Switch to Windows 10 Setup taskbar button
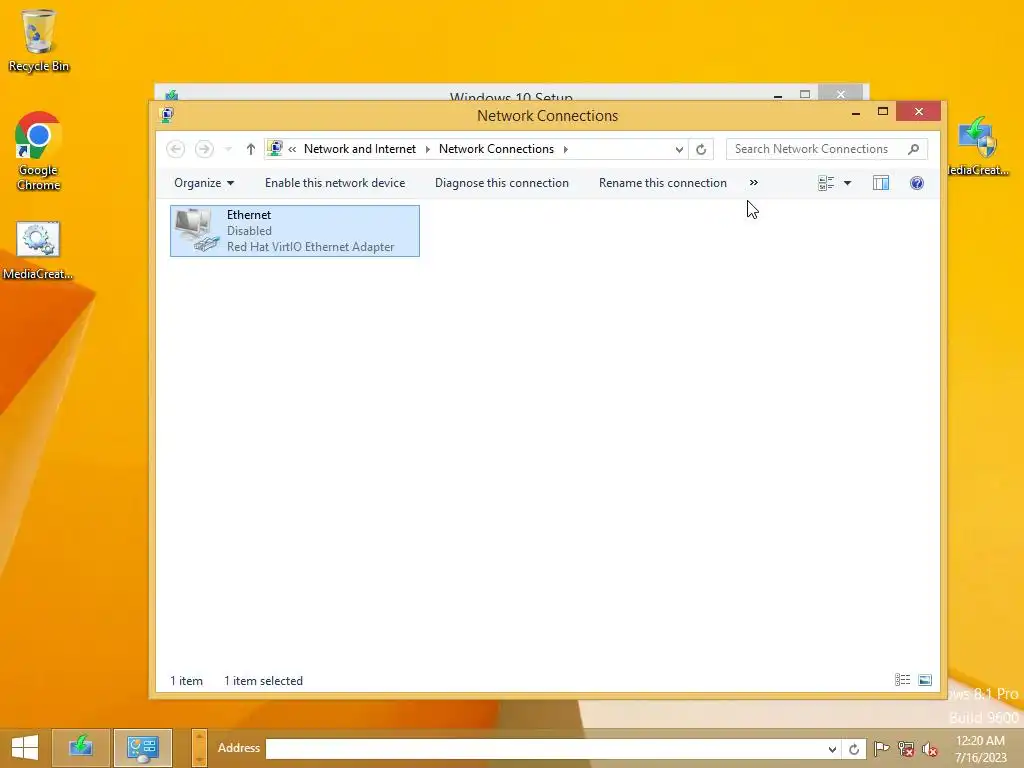Image resolution: width=1024 pixels, height=768 pixels. [81, 748]
